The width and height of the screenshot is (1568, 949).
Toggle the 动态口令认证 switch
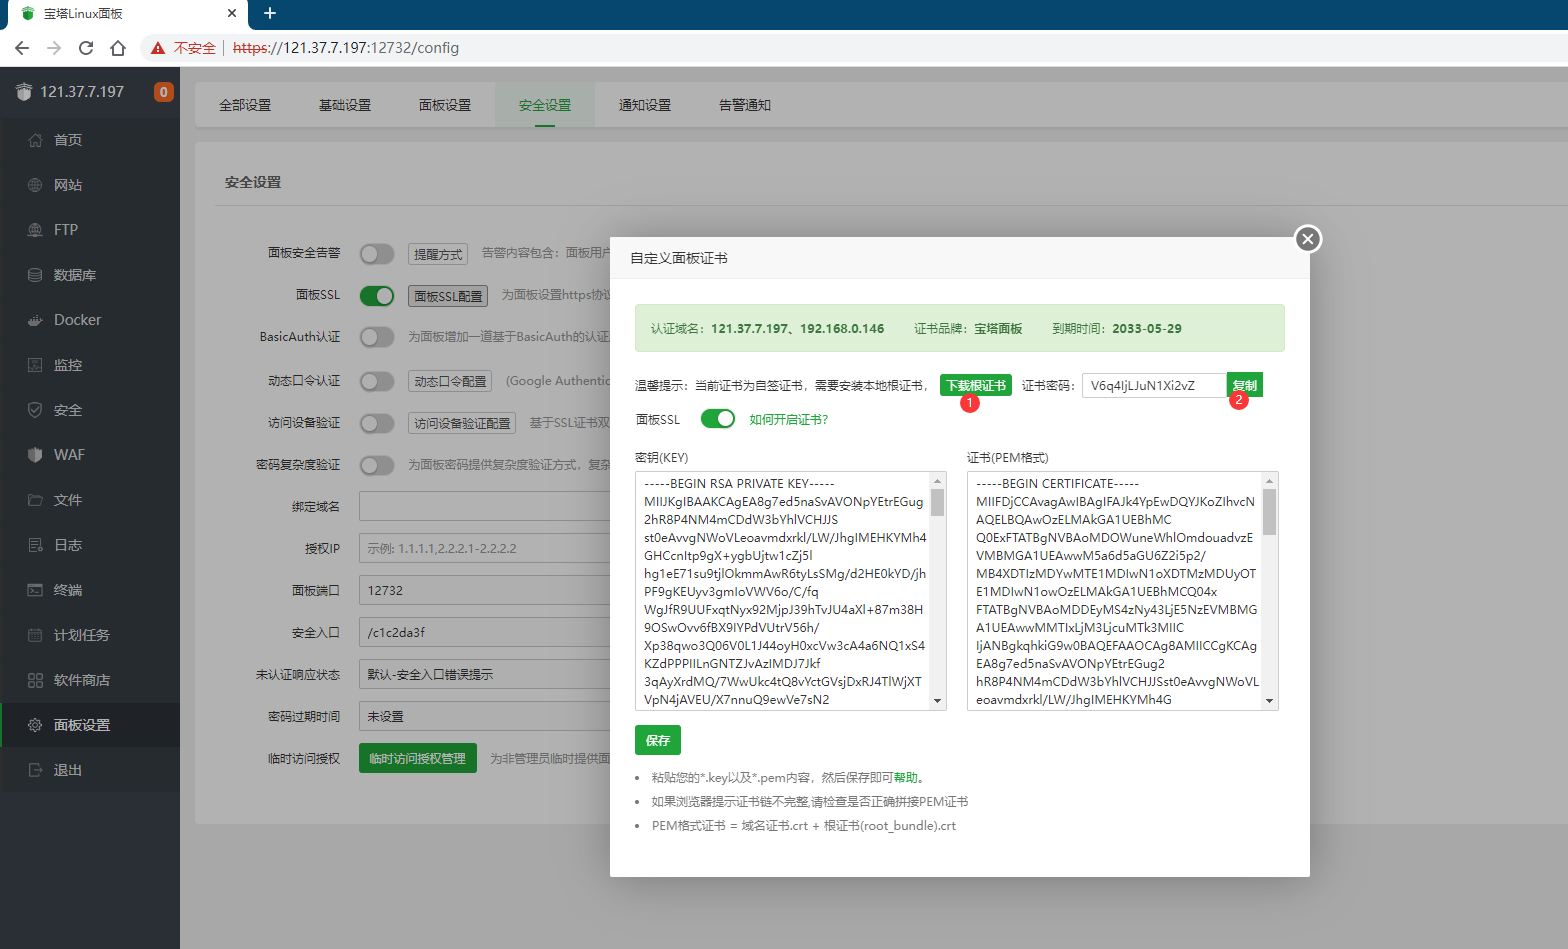(x=377, y=381)
